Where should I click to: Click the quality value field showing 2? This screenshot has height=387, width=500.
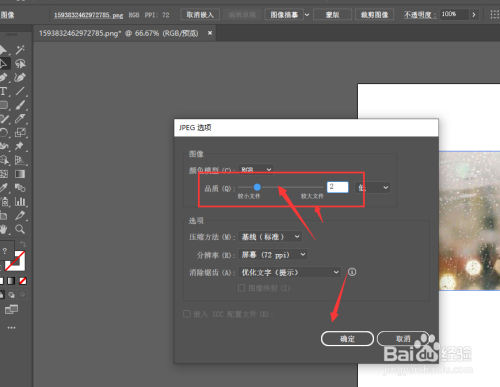338,187
